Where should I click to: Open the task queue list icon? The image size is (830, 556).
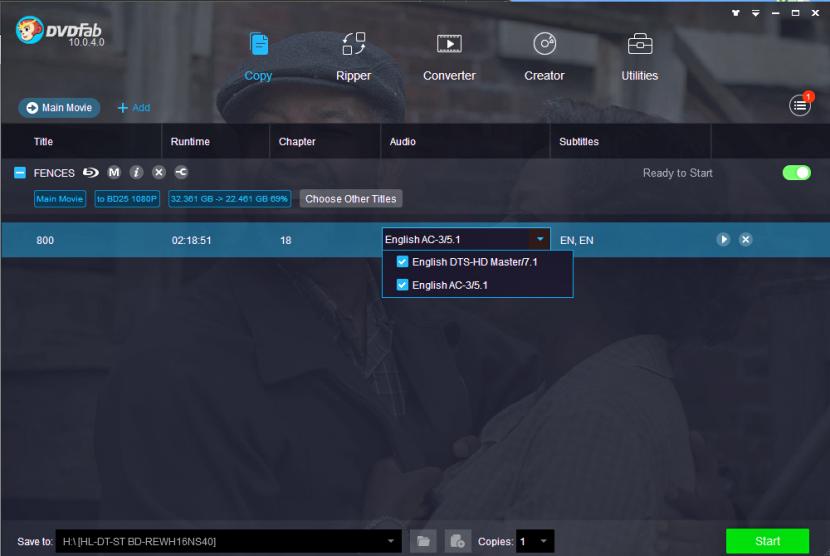point(800,106)
